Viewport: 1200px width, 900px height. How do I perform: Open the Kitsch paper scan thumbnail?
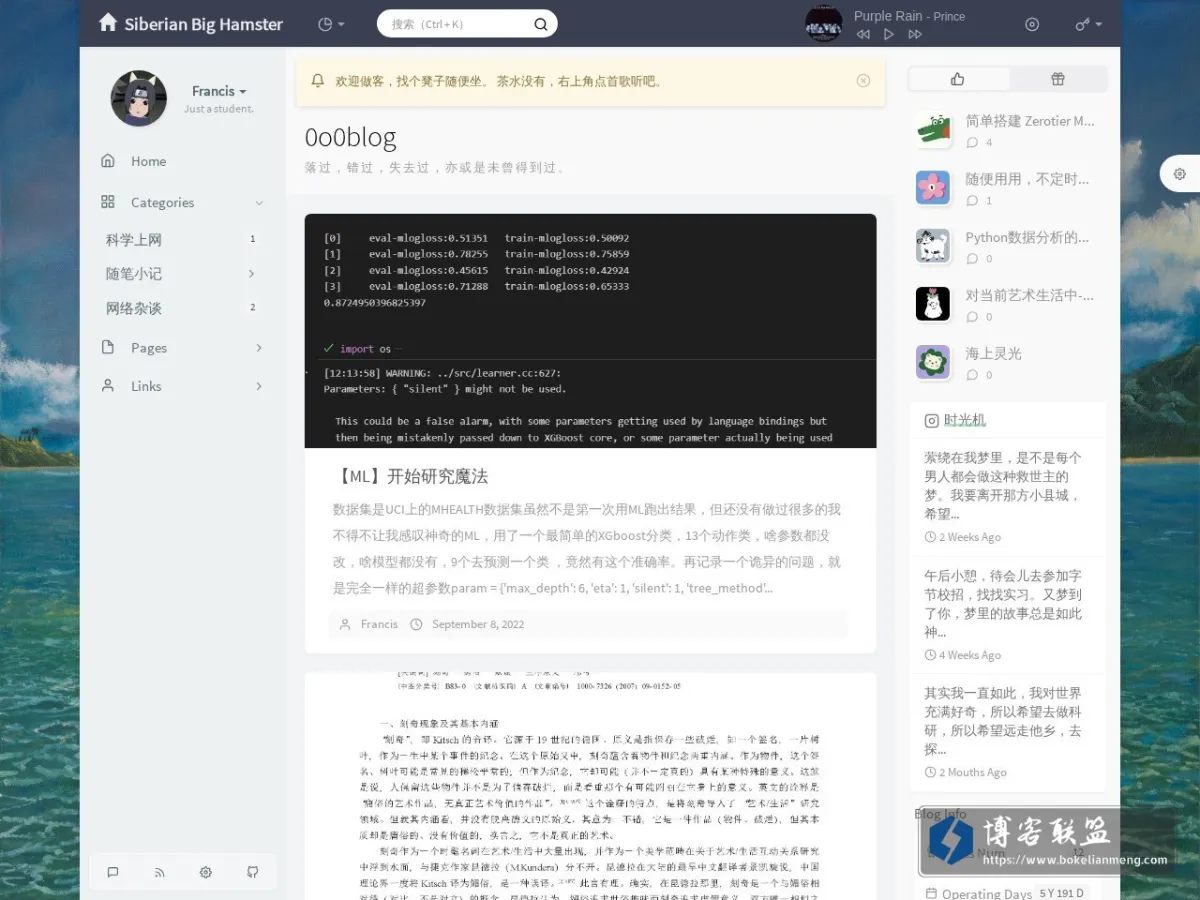(590, 786)
